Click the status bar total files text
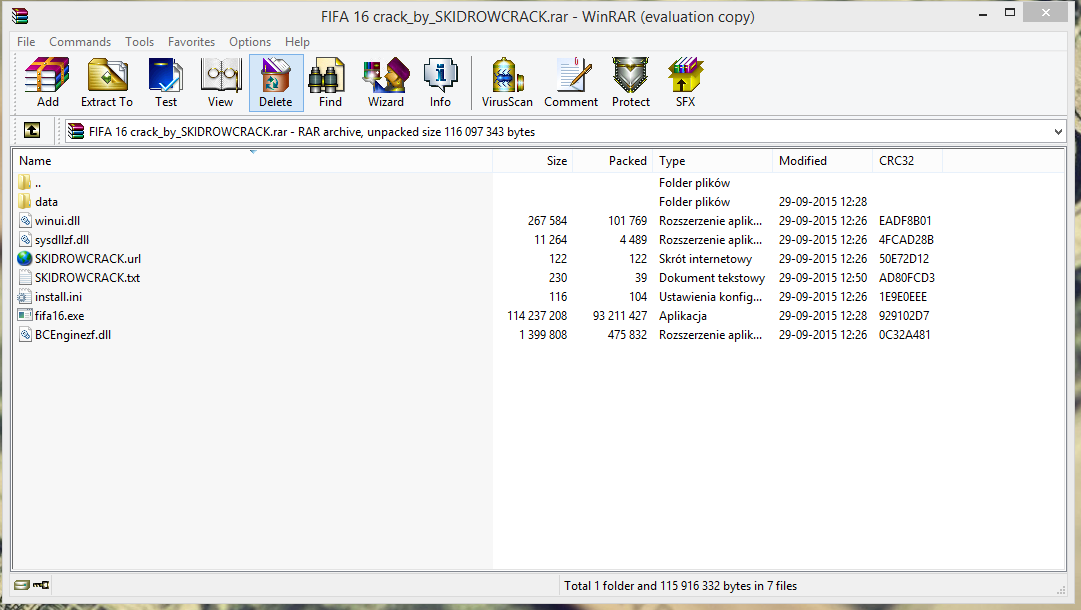Screen dimensions: 1081x610 coord(680,586)
